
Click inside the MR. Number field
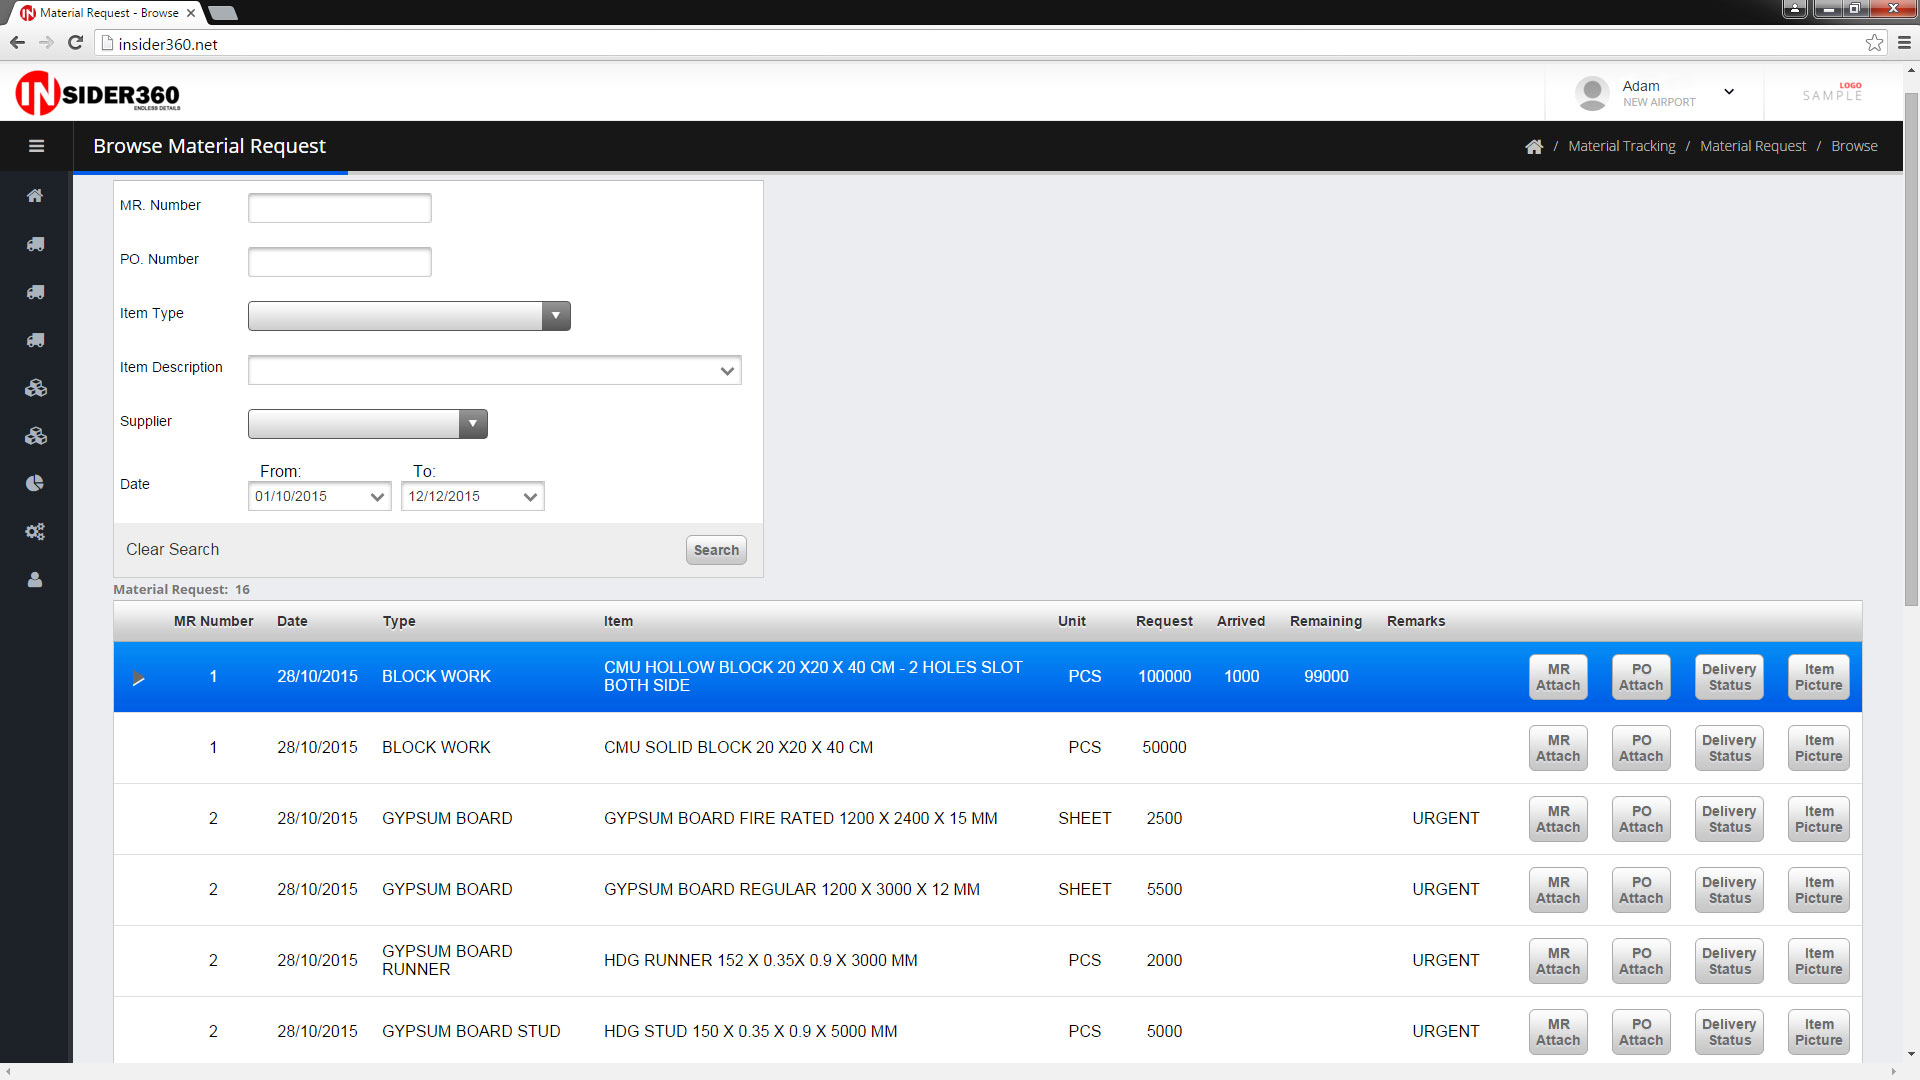tap(340, 208)
